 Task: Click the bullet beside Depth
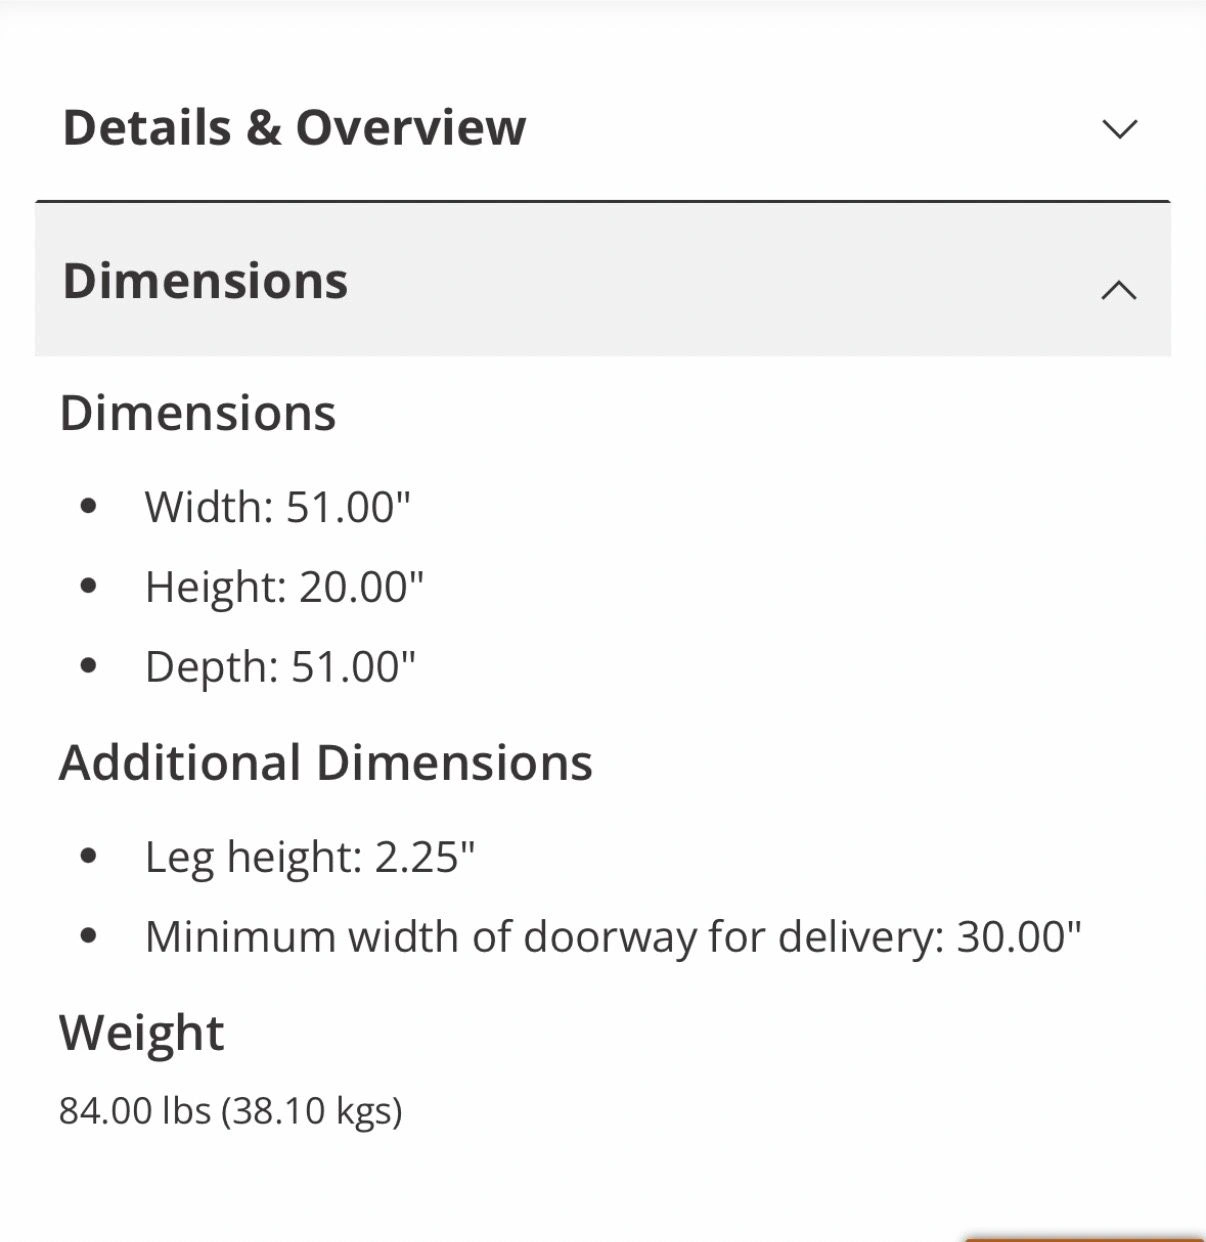[88, 666]
